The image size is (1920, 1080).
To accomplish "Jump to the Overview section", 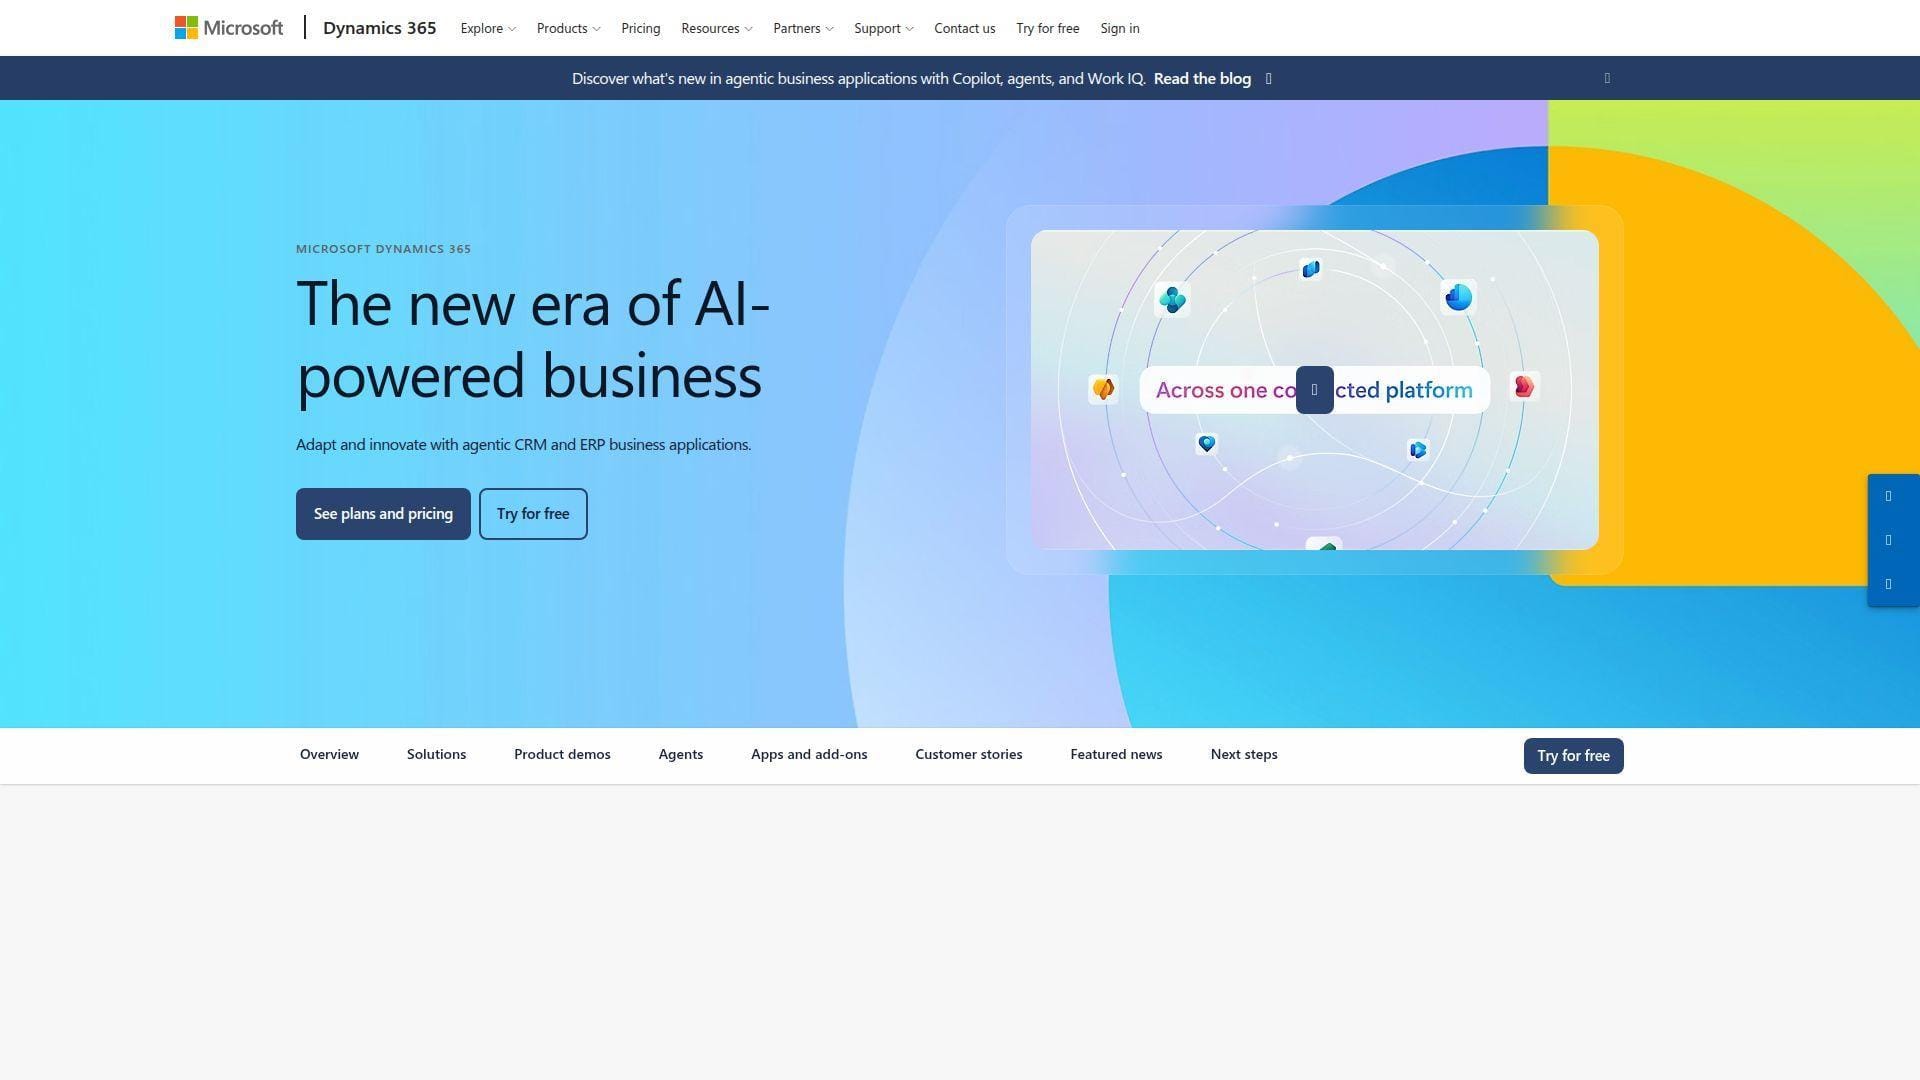I will click(329, 755).
